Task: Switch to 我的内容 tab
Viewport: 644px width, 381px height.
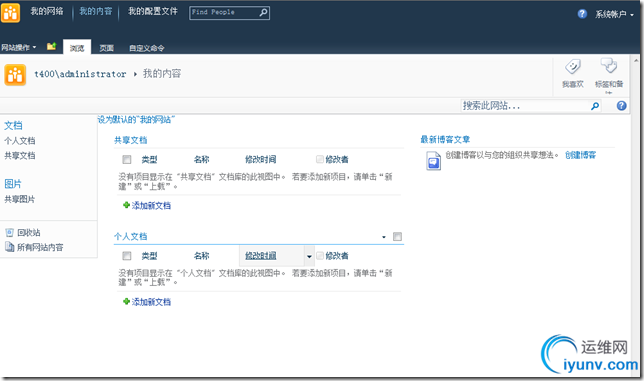Action: tap(96, 11)
